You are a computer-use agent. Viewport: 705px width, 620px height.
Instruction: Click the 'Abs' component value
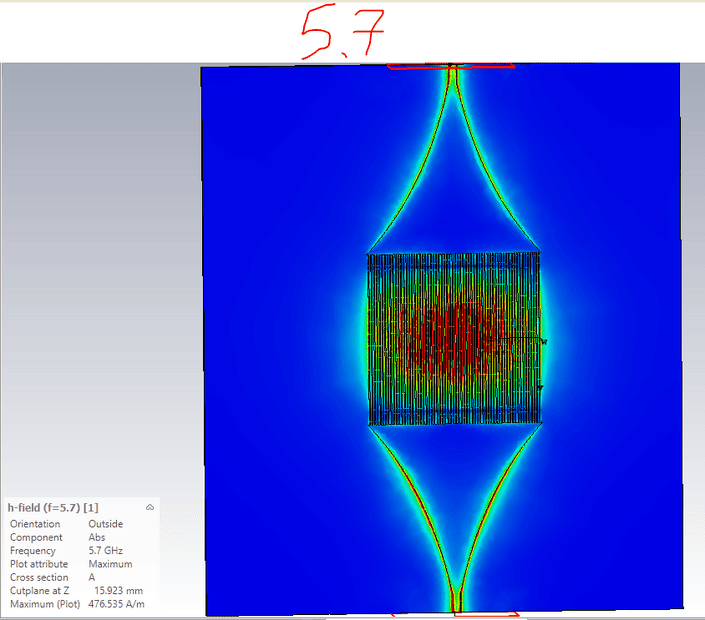click(x=97, y=537)
